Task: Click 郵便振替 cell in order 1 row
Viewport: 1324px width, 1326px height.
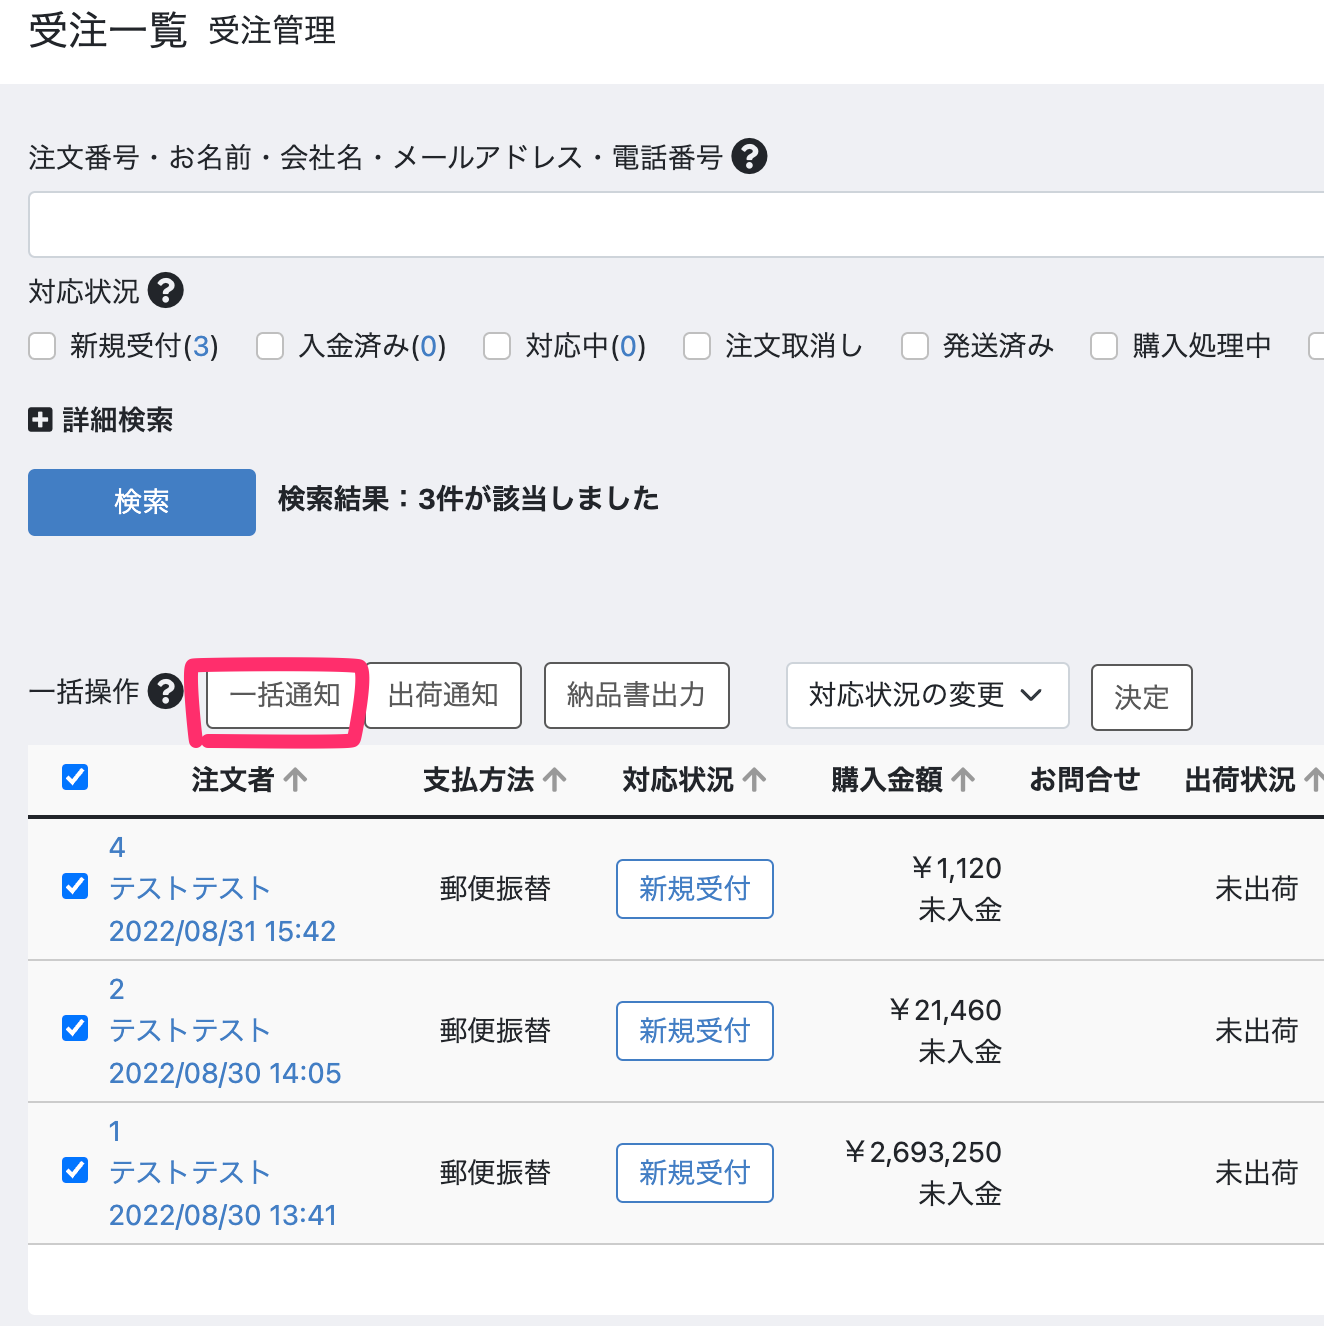Action: pyautogui.click(x=496, y=1173)
